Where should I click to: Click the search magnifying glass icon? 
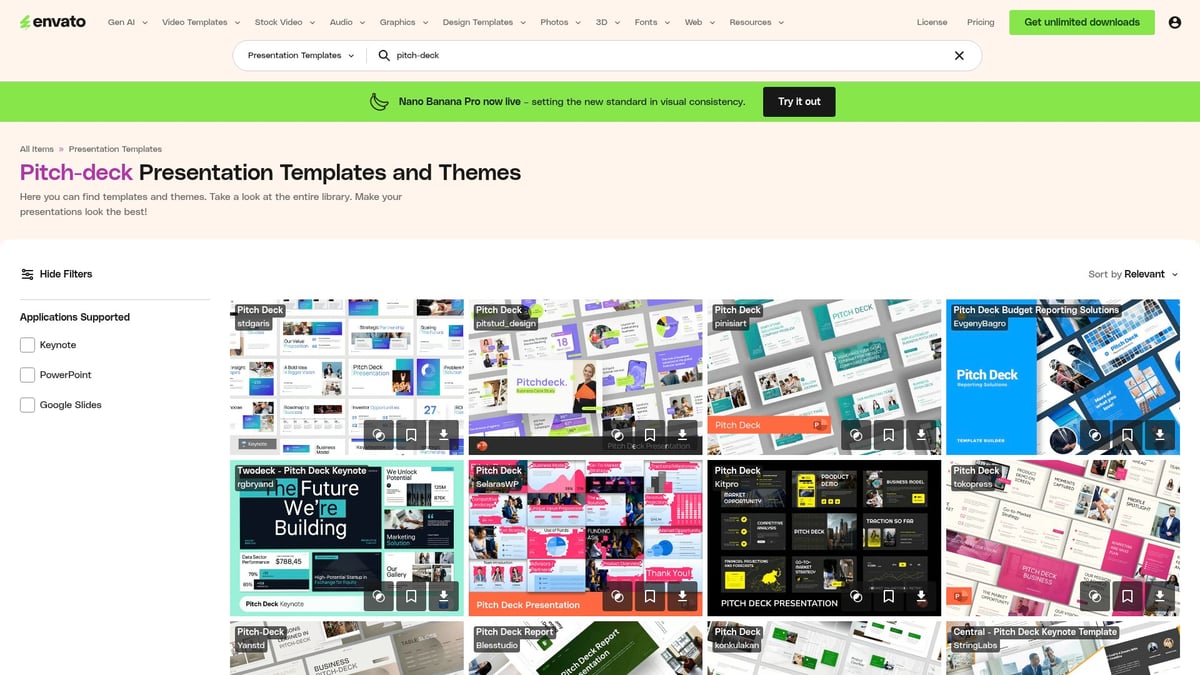click(x=383, y=55)
